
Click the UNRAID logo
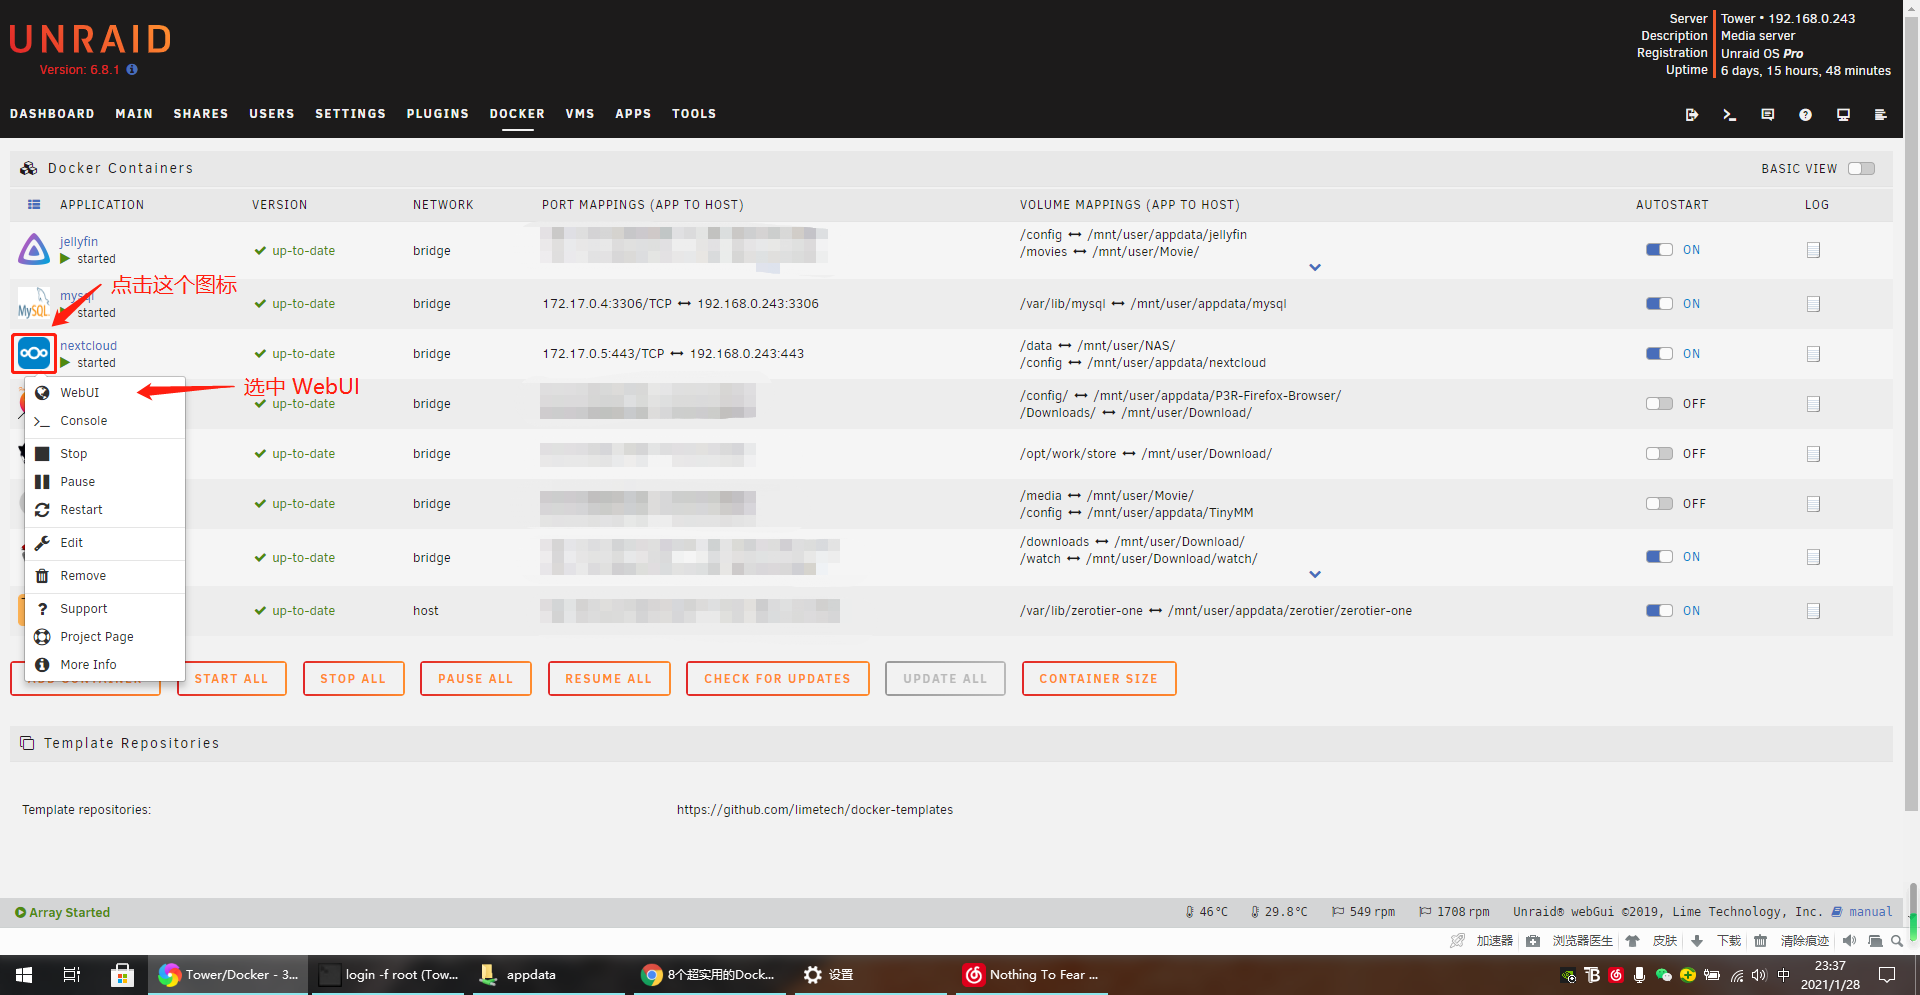click(x=90, y=39)
